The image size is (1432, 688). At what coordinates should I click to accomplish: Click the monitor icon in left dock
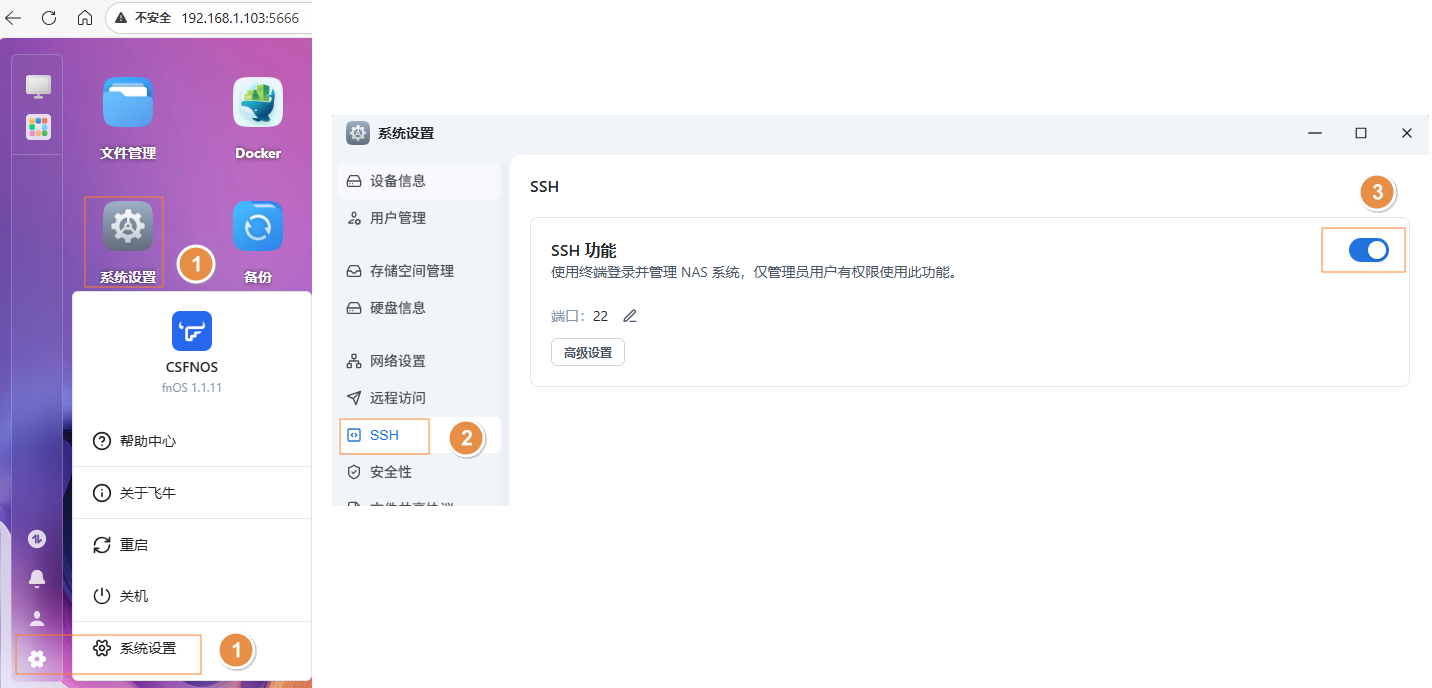point(38,86)
